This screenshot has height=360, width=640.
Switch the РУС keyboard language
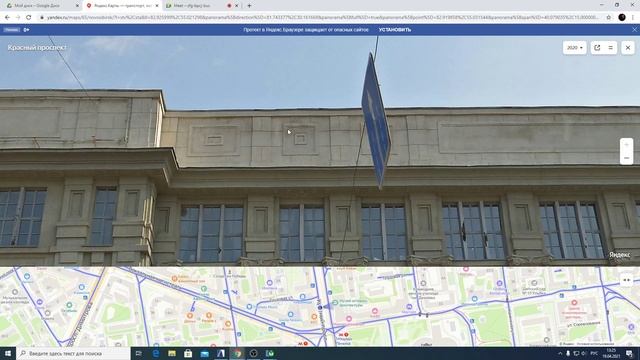point(594,353)
